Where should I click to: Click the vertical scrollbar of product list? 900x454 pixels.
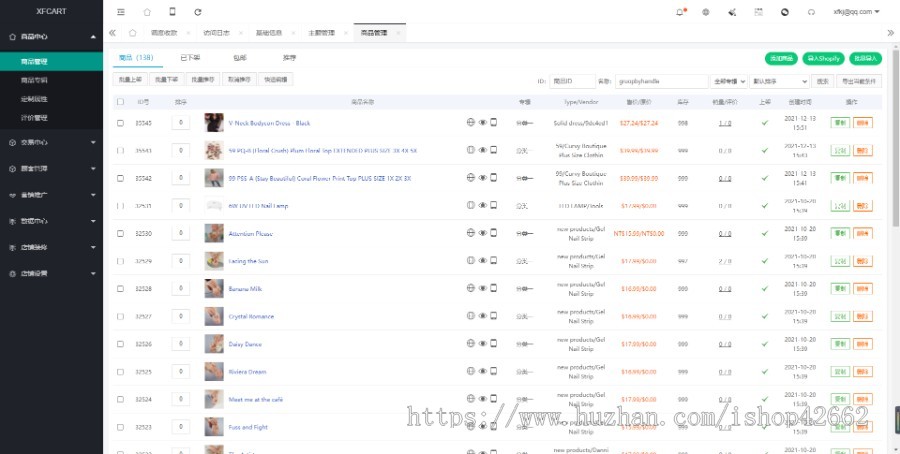(x=895, y=138)
